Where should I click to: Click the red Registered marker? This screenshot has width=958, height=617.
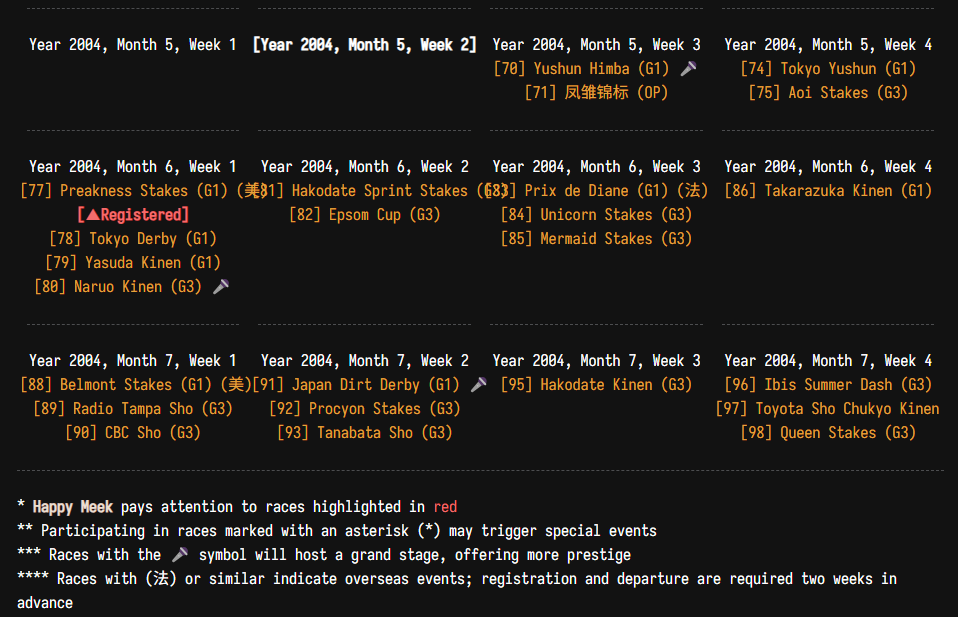(133, 214)
